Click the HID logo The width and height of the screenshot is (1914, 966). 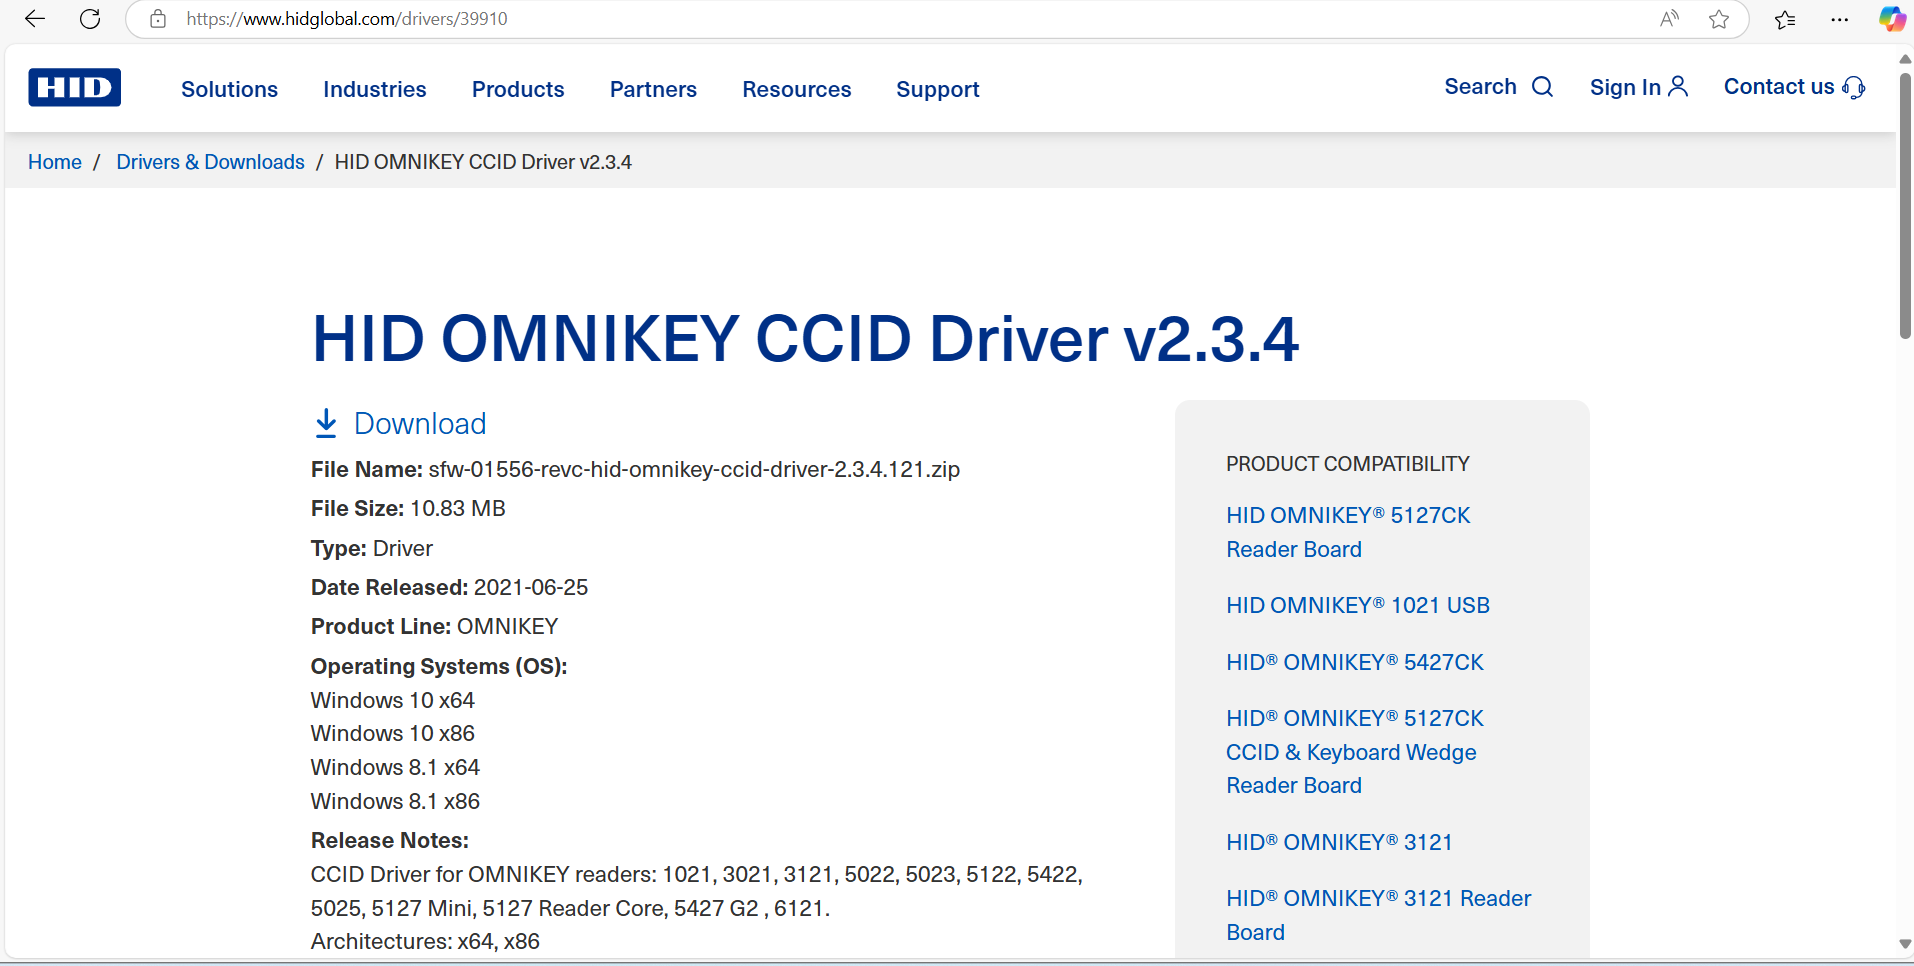[74, 87]
